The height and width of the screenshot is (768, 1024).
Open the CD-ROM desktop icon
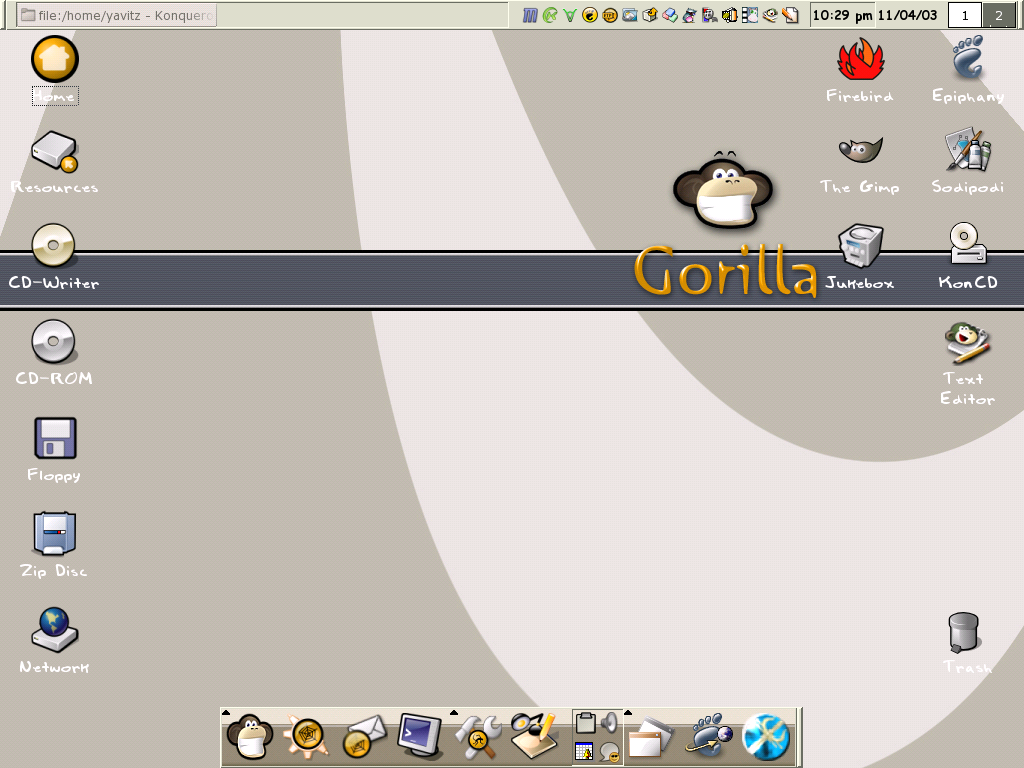click(x=54, y=342)
